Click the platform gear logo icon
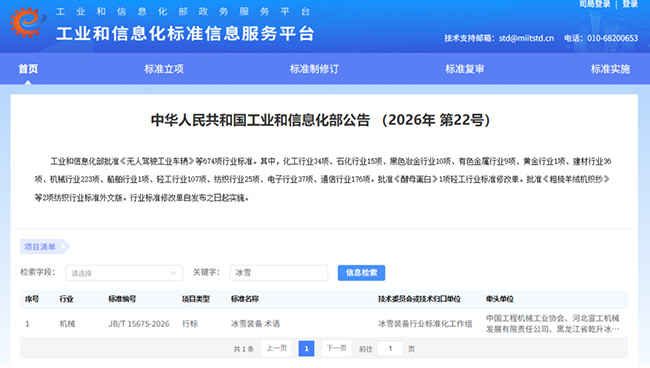This screenshot has width=650, height=368. pos(27,22)
